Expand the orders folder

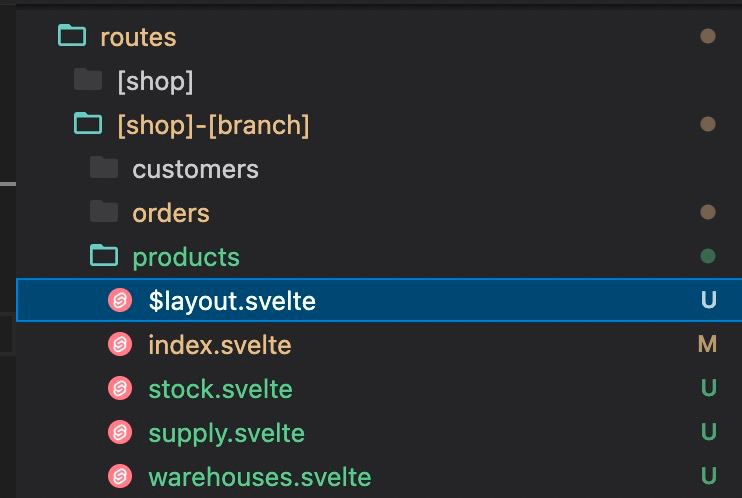[171, 213]
